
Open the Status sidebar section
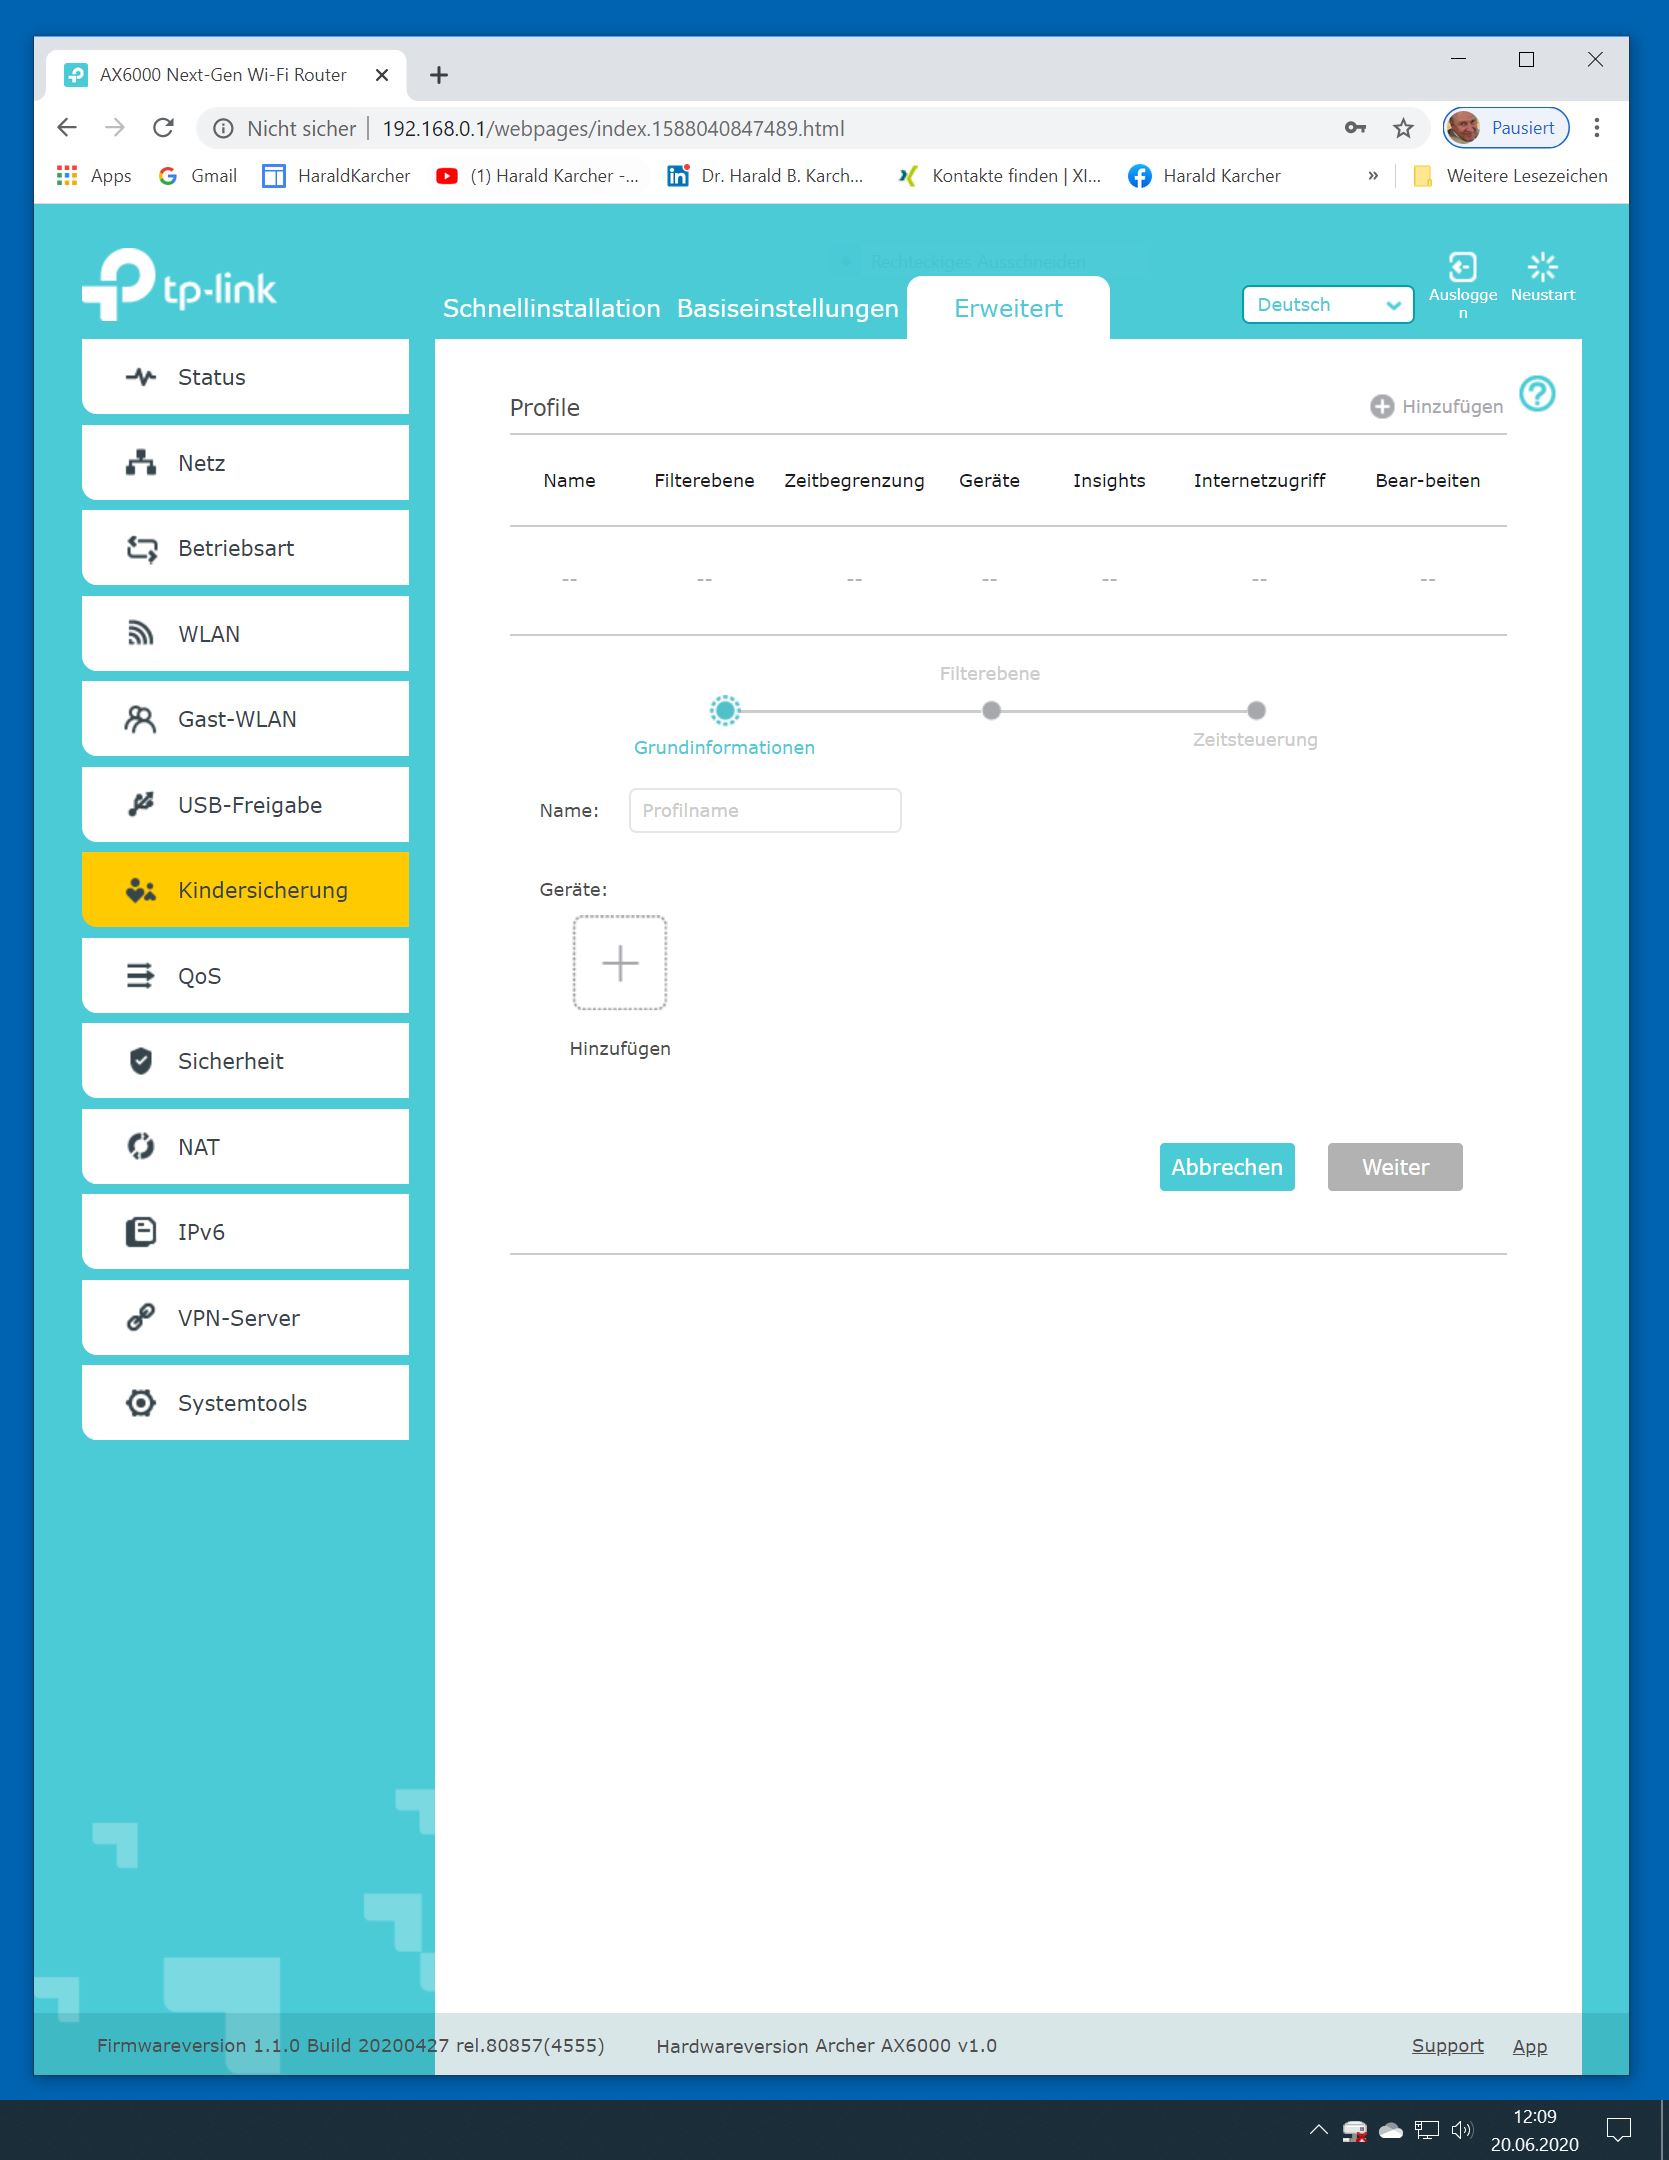pos(245,377)
